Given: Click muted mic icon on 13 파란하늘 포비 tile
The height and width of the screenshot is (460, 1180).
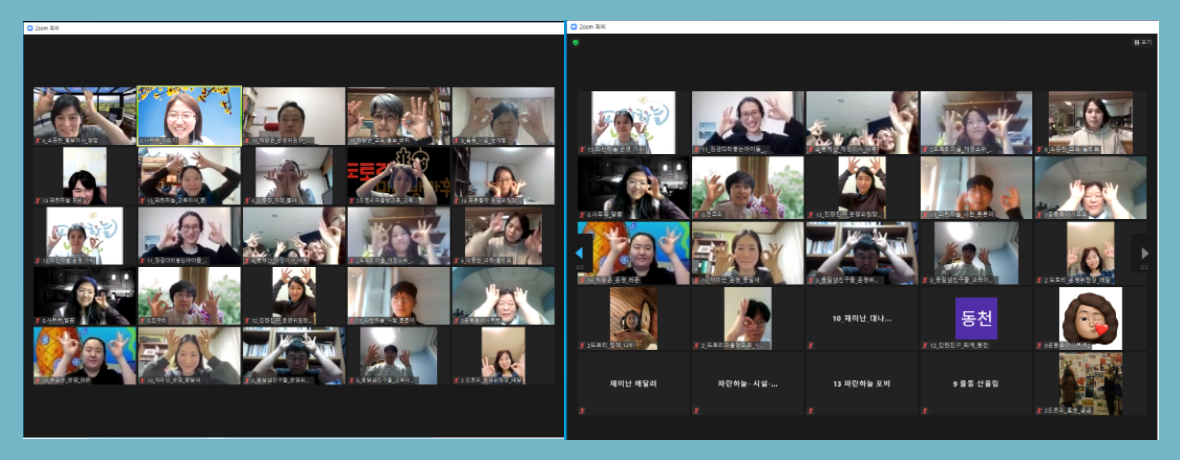Looking at the screenshot, I should [811, 410].
